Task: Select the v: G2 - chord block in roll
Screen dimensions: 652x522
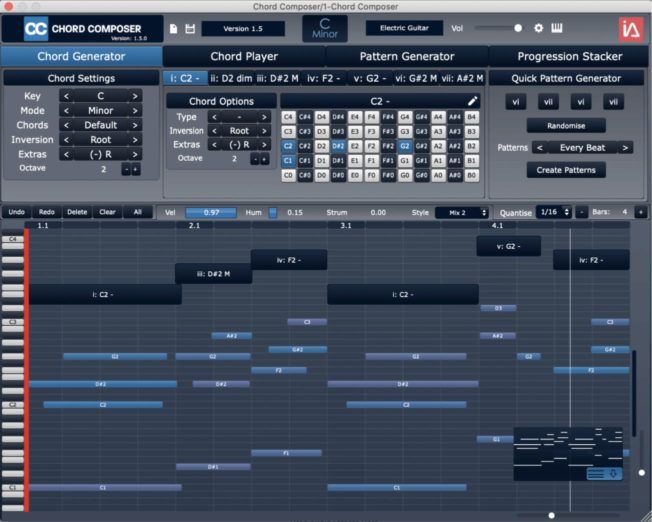Action: pos(509,246)
